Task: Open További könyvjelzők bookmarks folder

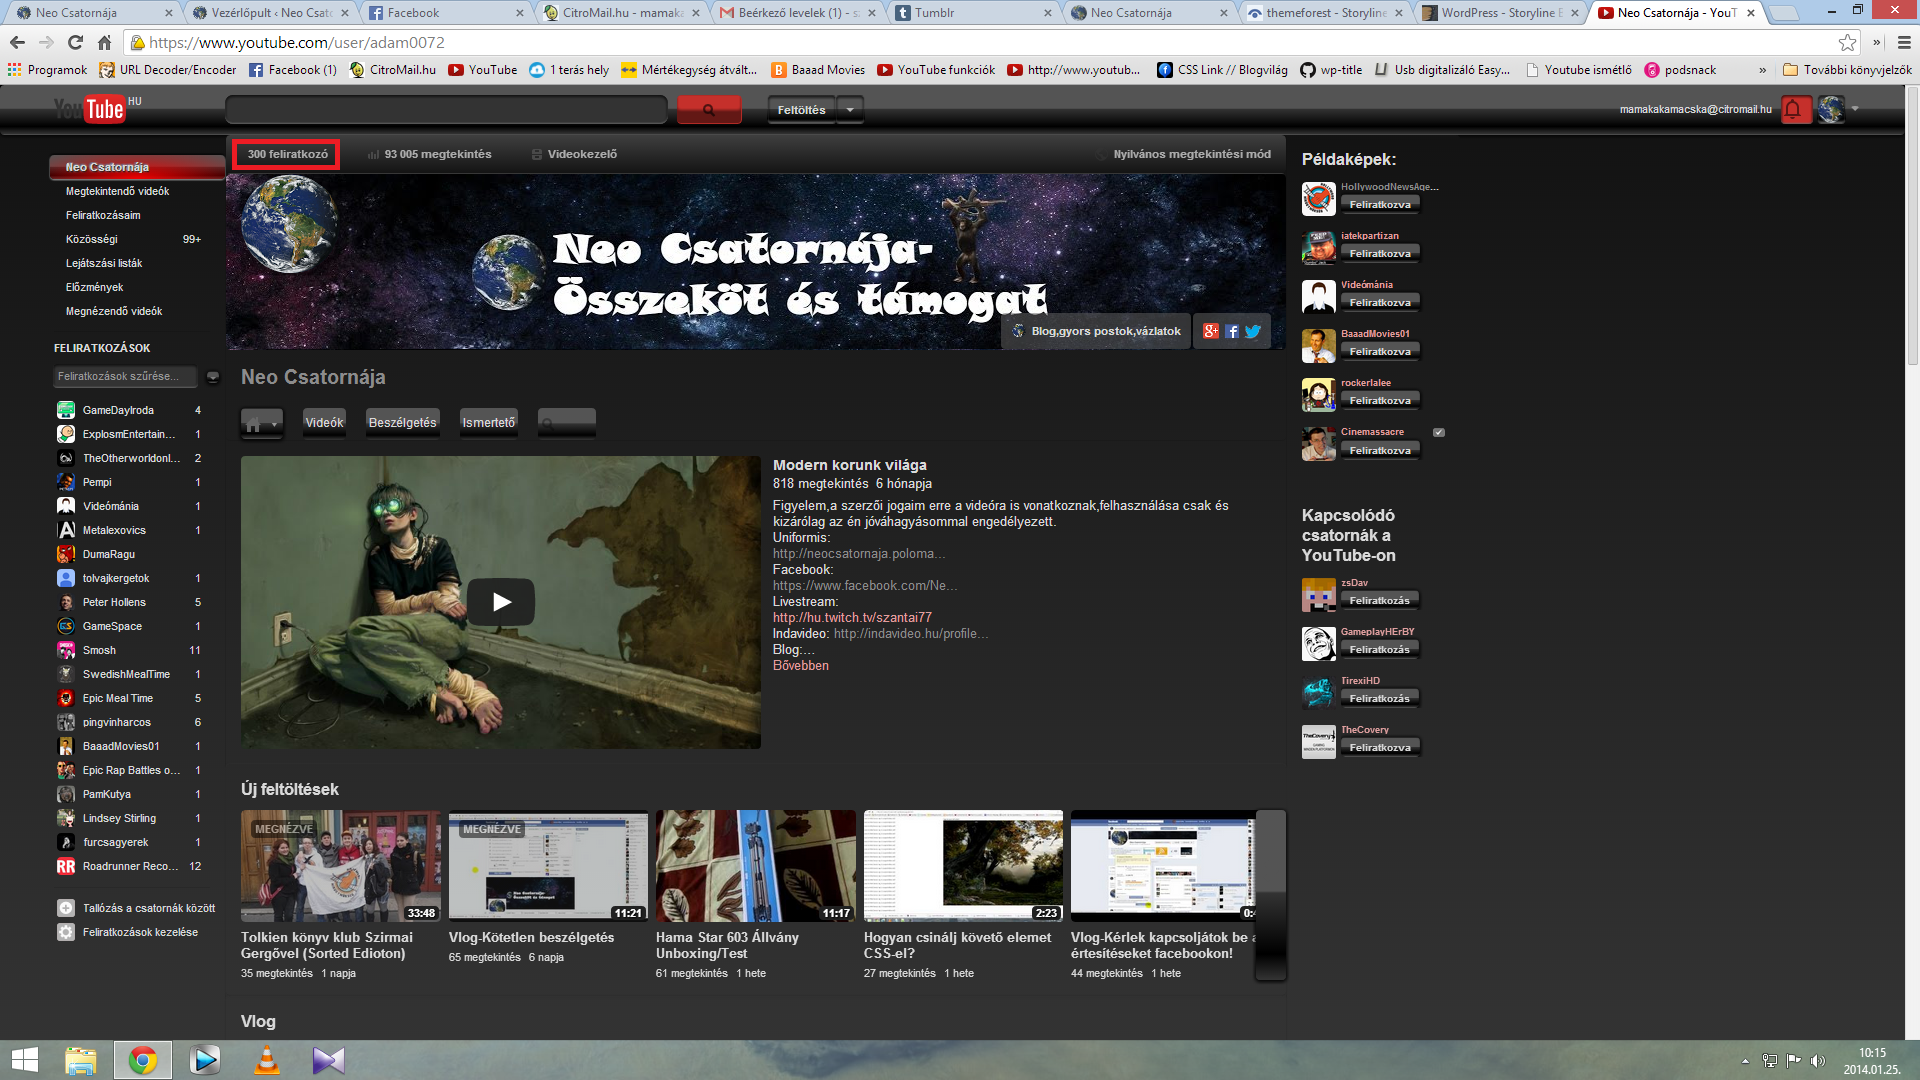Action: [x=1847, y=70]
